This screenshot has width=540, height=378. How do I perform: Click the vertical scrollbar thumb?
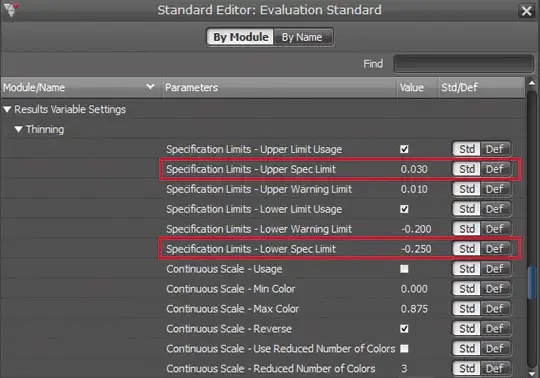pos(532,282)
